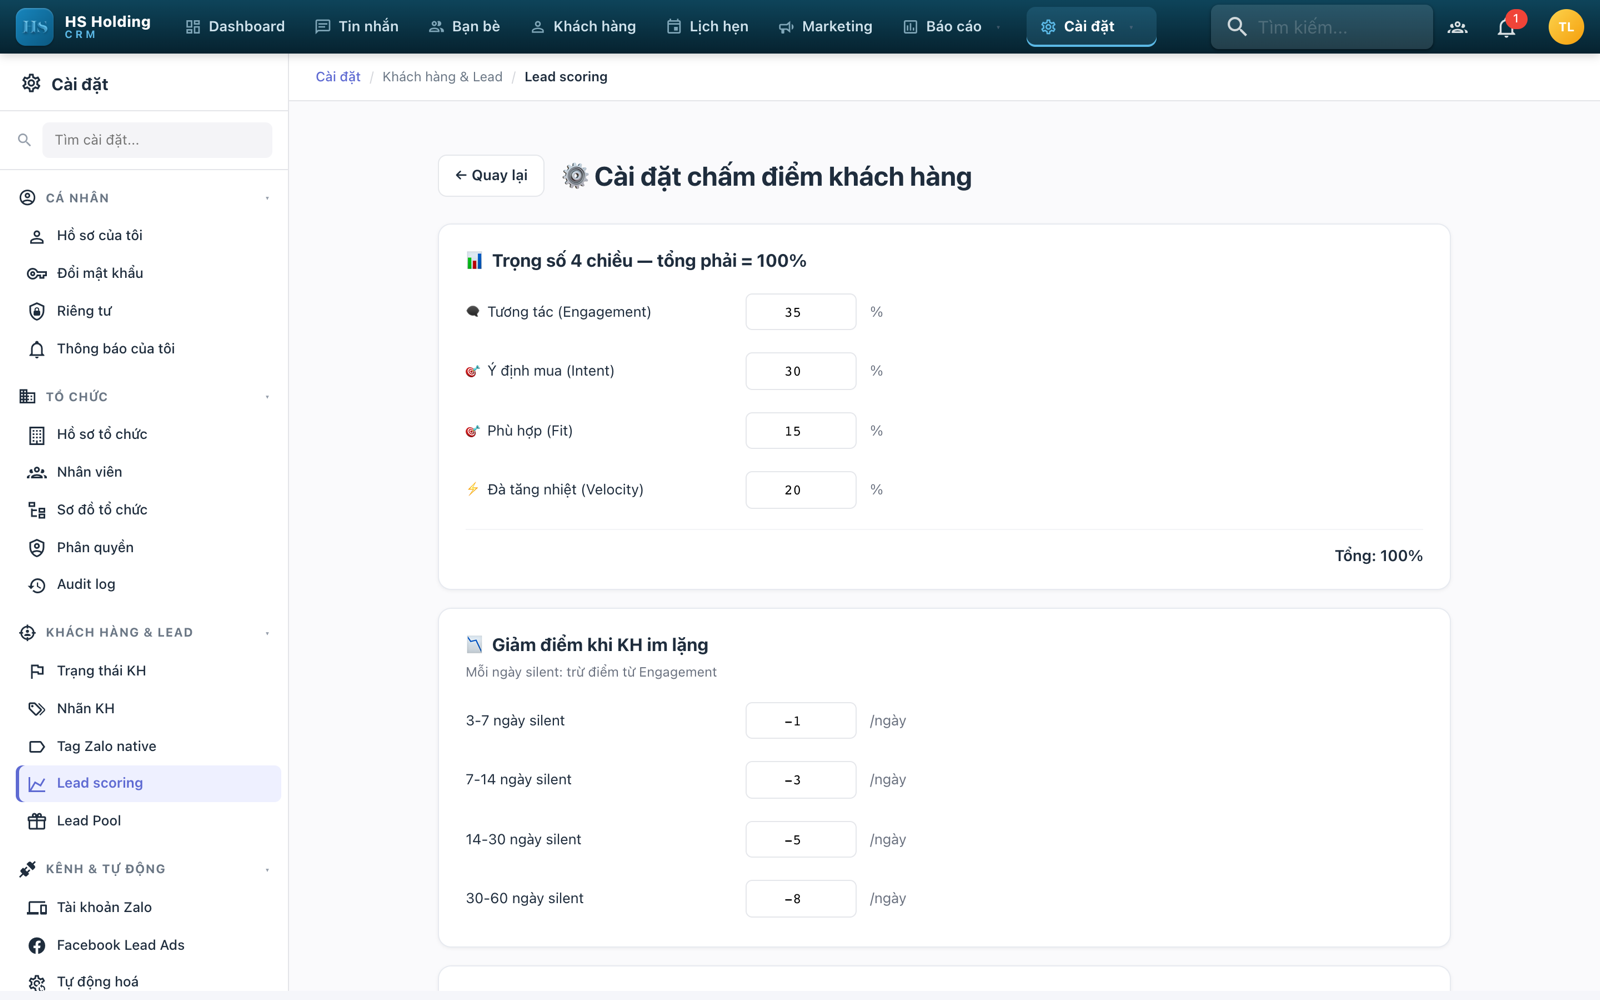Click Cài đặt breadcrumb link
The image size is (1600, 1000).
pyautogui.click(x=338, y=77)
